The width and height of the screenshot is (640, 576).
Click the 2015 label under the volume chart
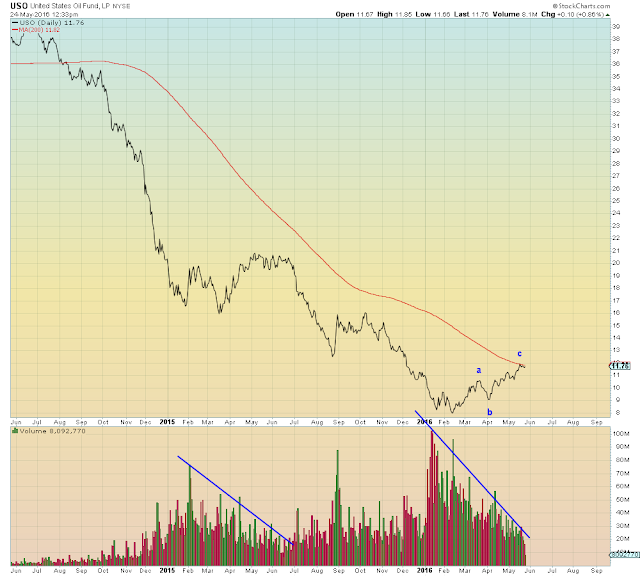click(167, 570)
